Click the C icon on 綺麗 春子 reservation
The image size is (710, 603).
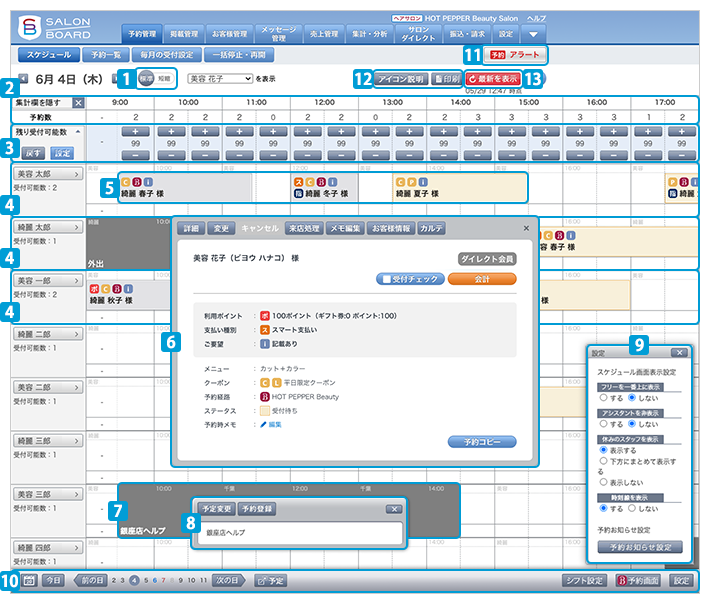click(125, 182)
